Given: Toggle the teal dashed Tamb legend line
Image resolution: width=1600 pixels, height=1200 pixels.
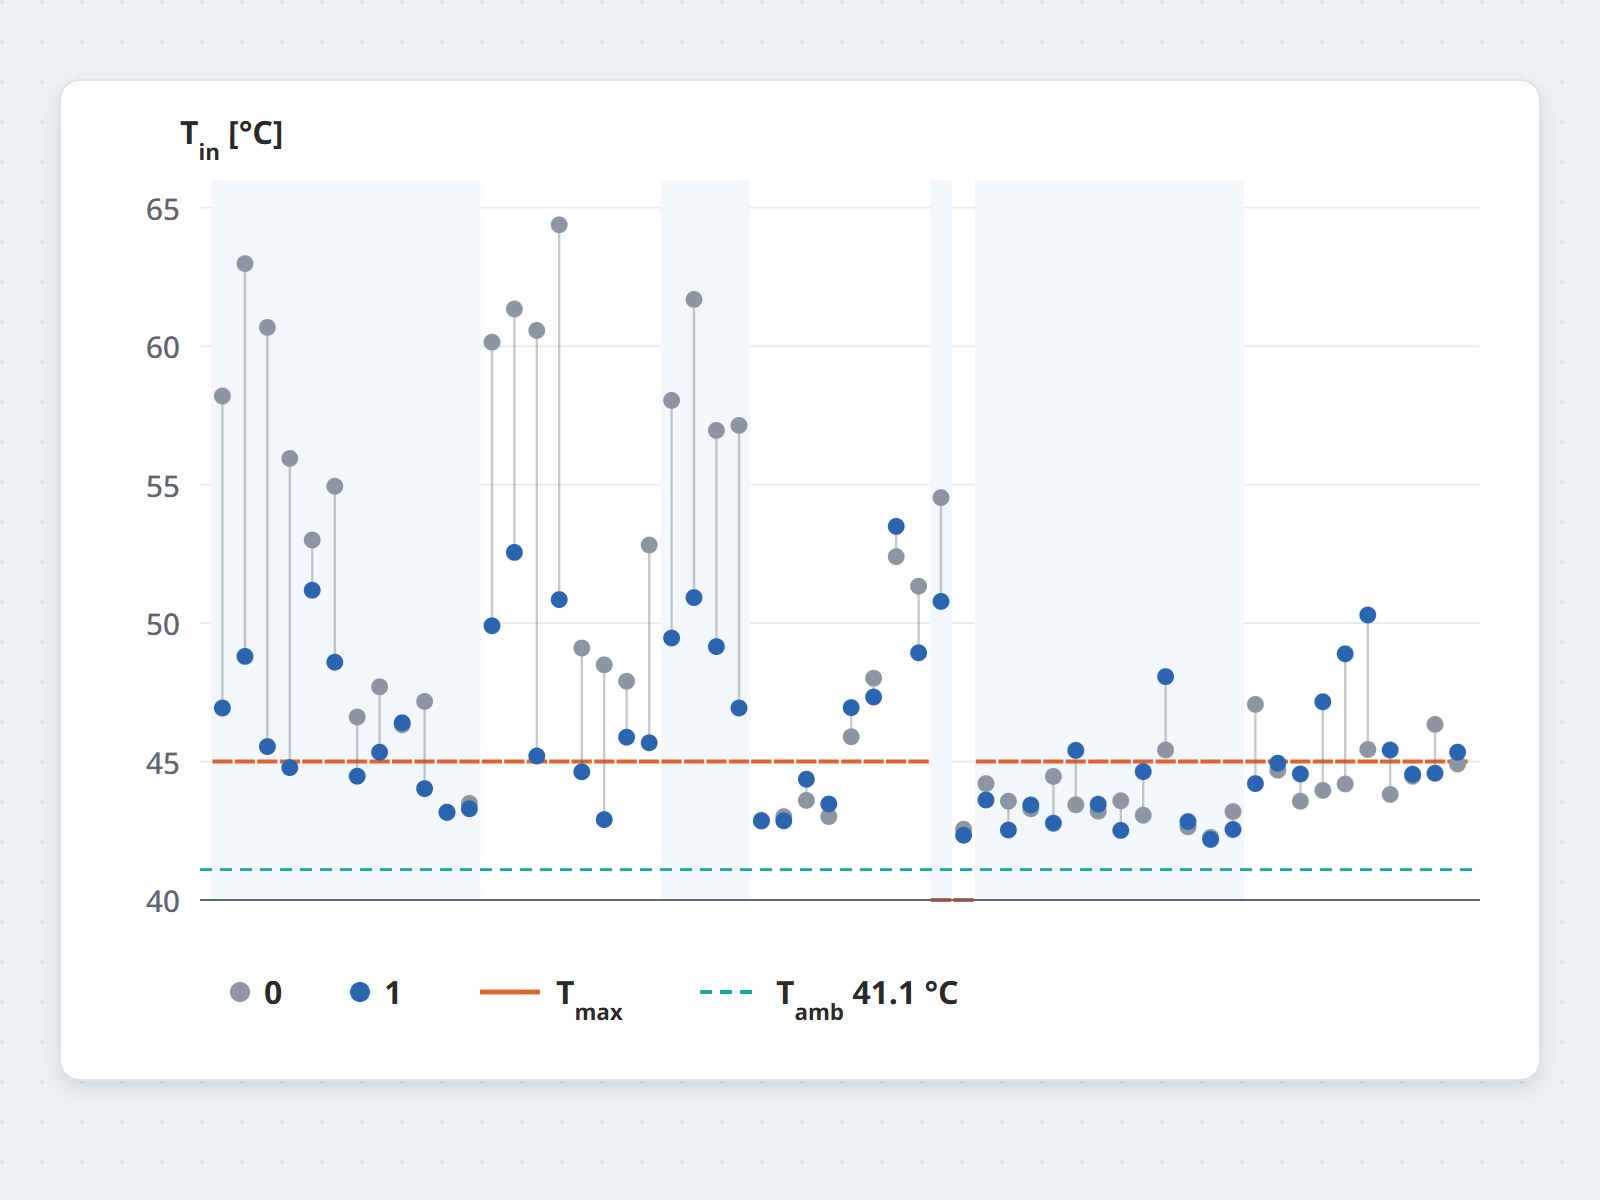Looking at the screenshot, I should click(x=727, y=992).
